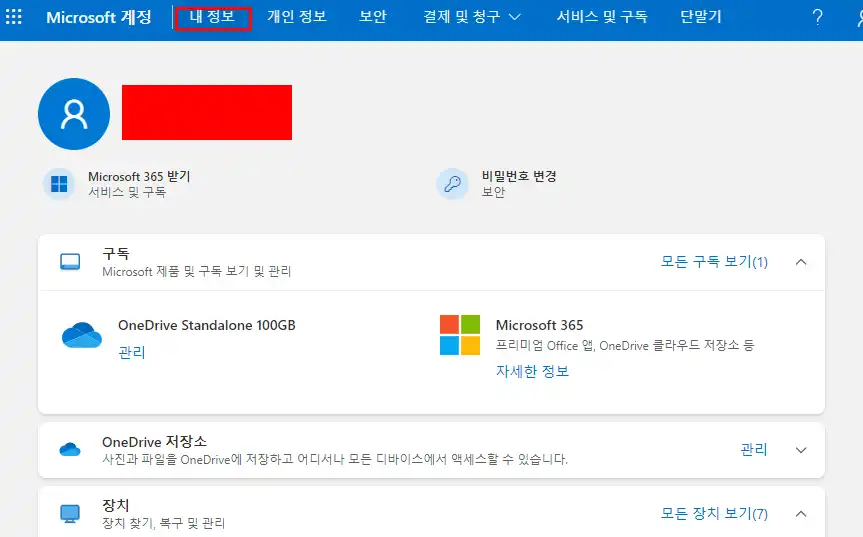Open the 개인 정보 tab

297,17
